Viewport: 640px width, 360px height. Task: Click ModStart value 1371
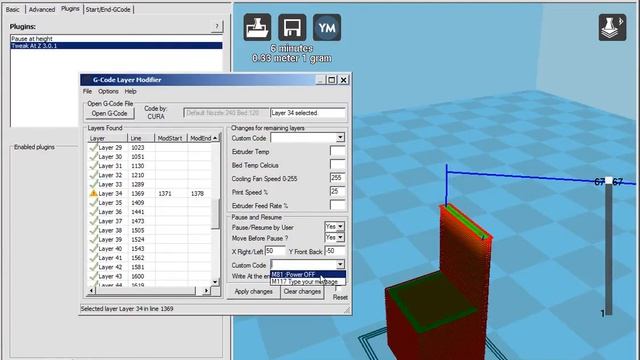coord(165,193)
